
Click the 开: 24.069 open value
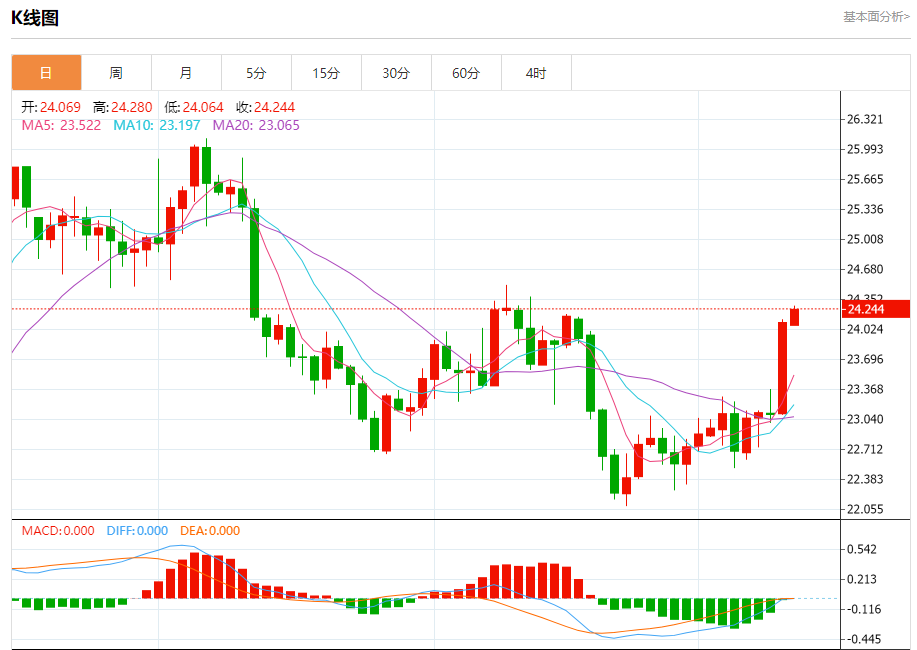click(x=51, y=107)
